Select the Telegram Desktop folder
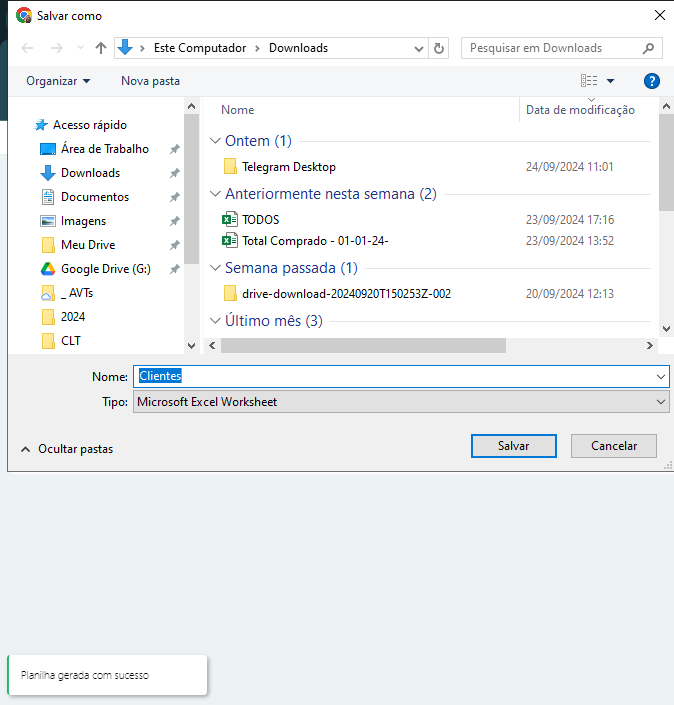The width and height of the screenshot is (674, 705). click(x=288, y=167)
